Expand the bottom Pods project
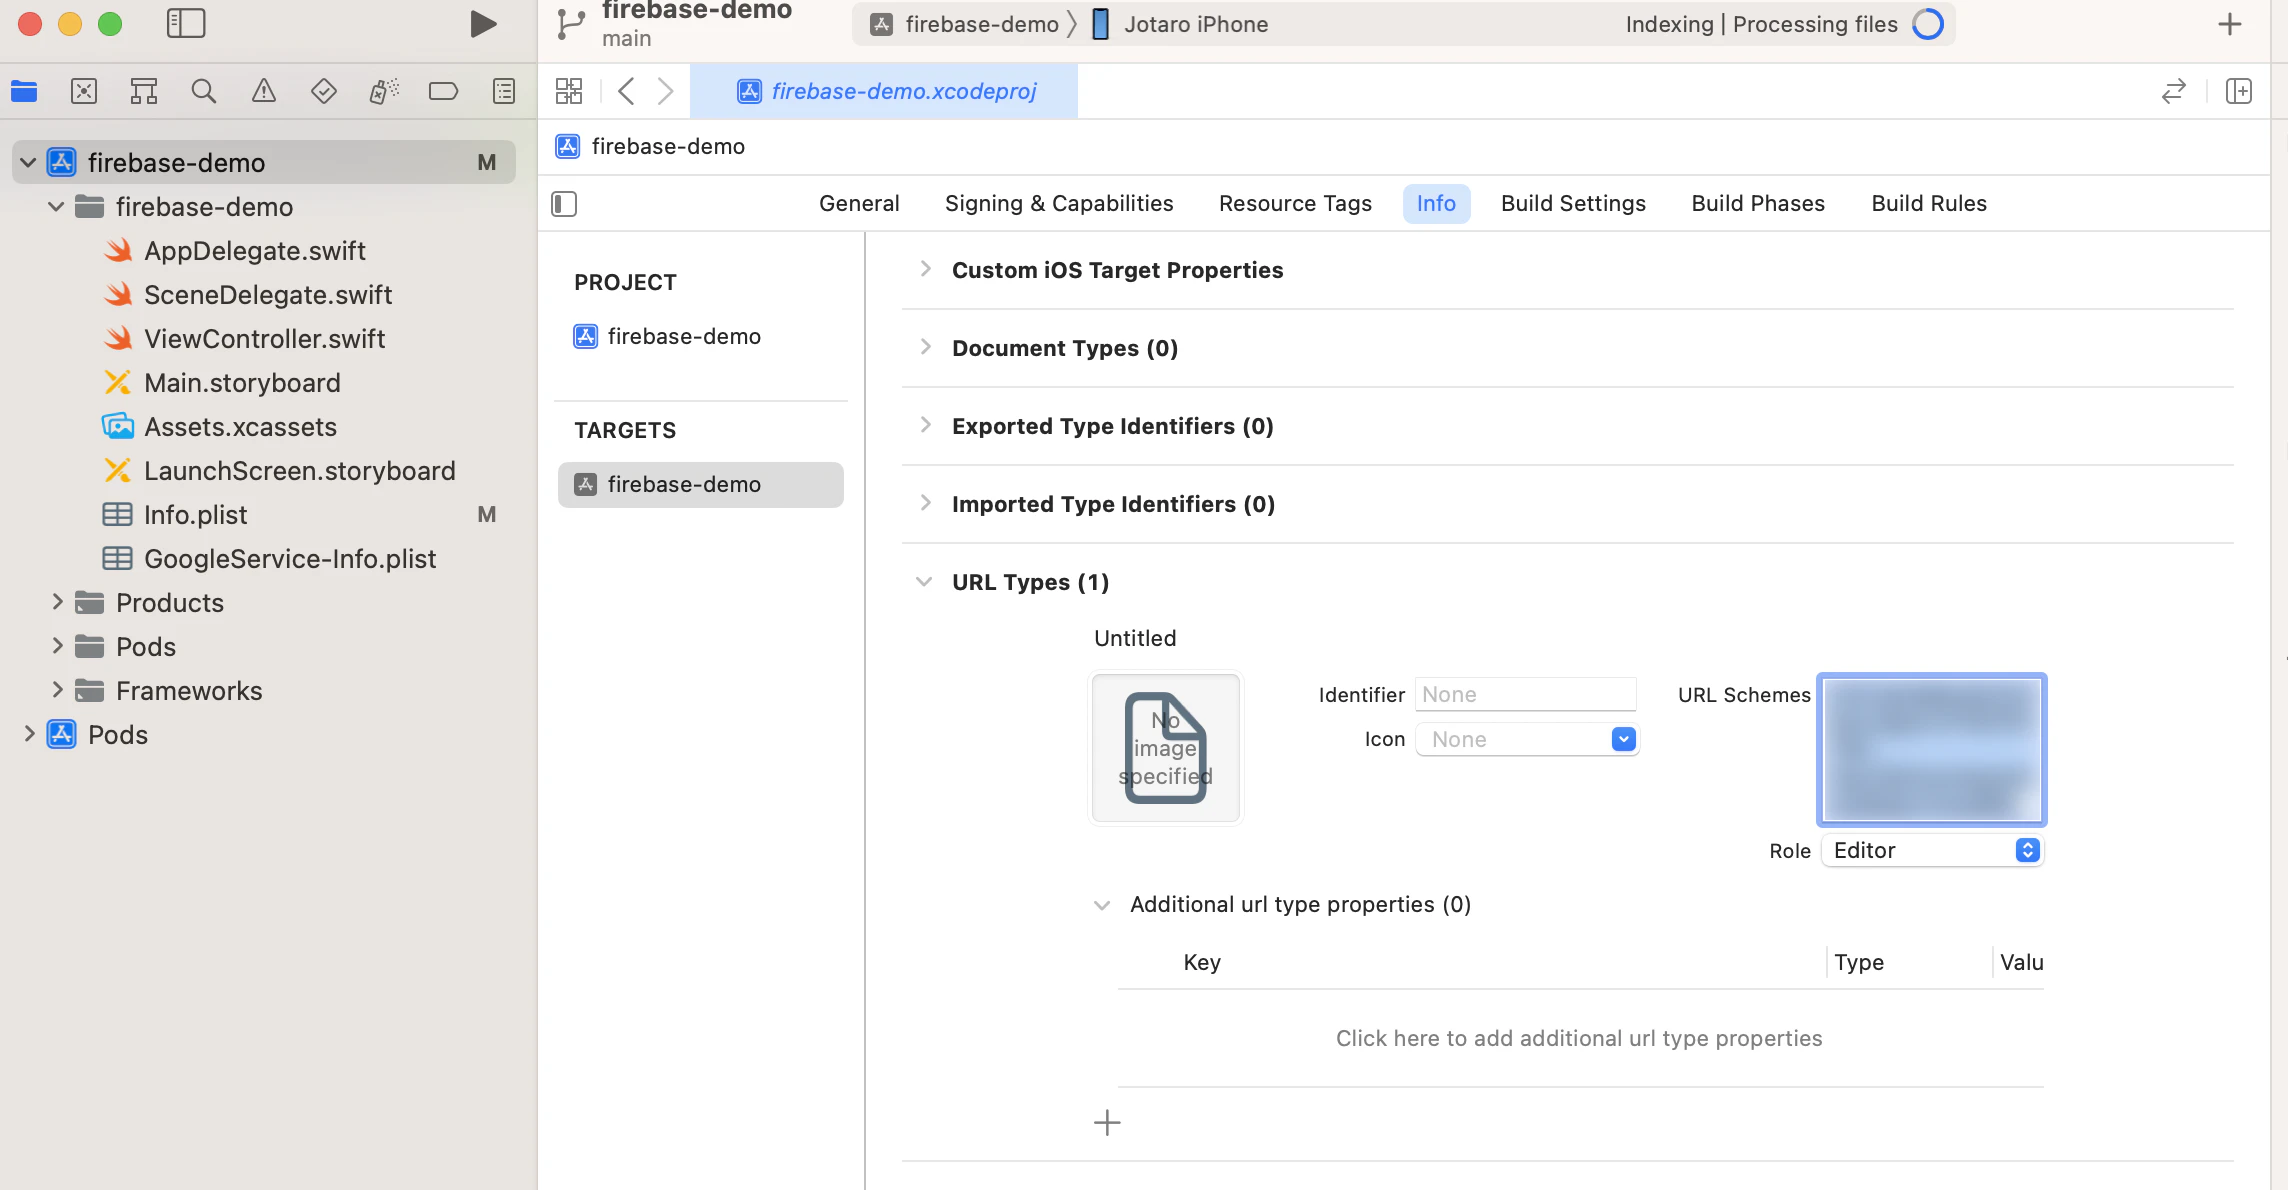2288x1190 pixels. point(29,734)
